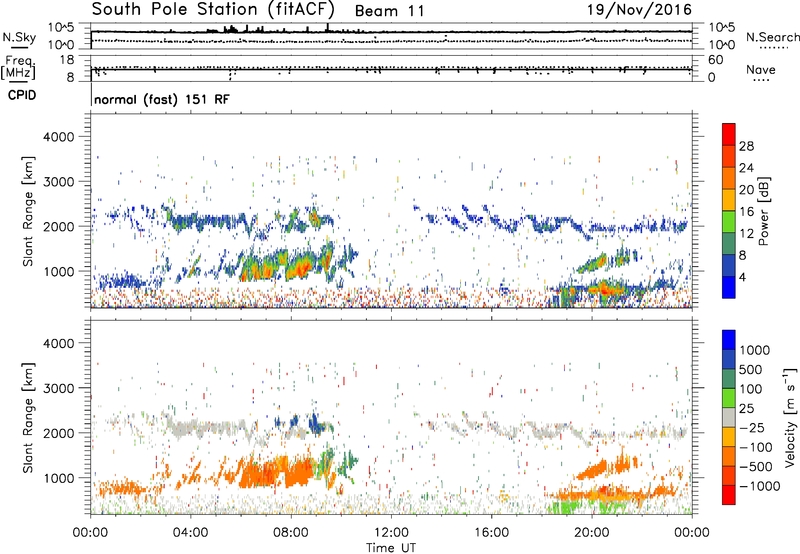Click the "500" velocity colorbar value
The image size is (800, 554).
pos(751,369)
